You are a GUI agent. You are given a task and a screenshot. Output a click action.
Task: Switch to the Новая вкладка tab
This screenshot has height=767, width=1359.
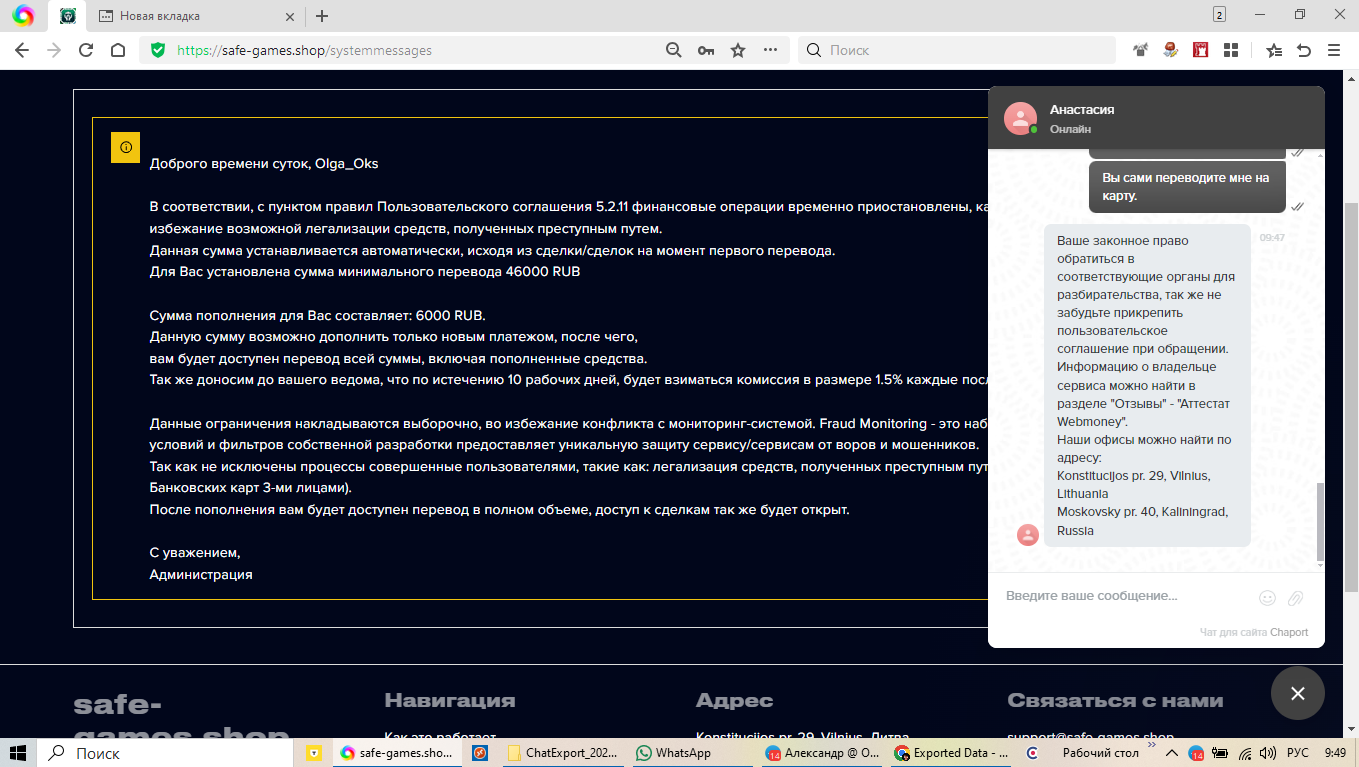click(x=190, y=16)
